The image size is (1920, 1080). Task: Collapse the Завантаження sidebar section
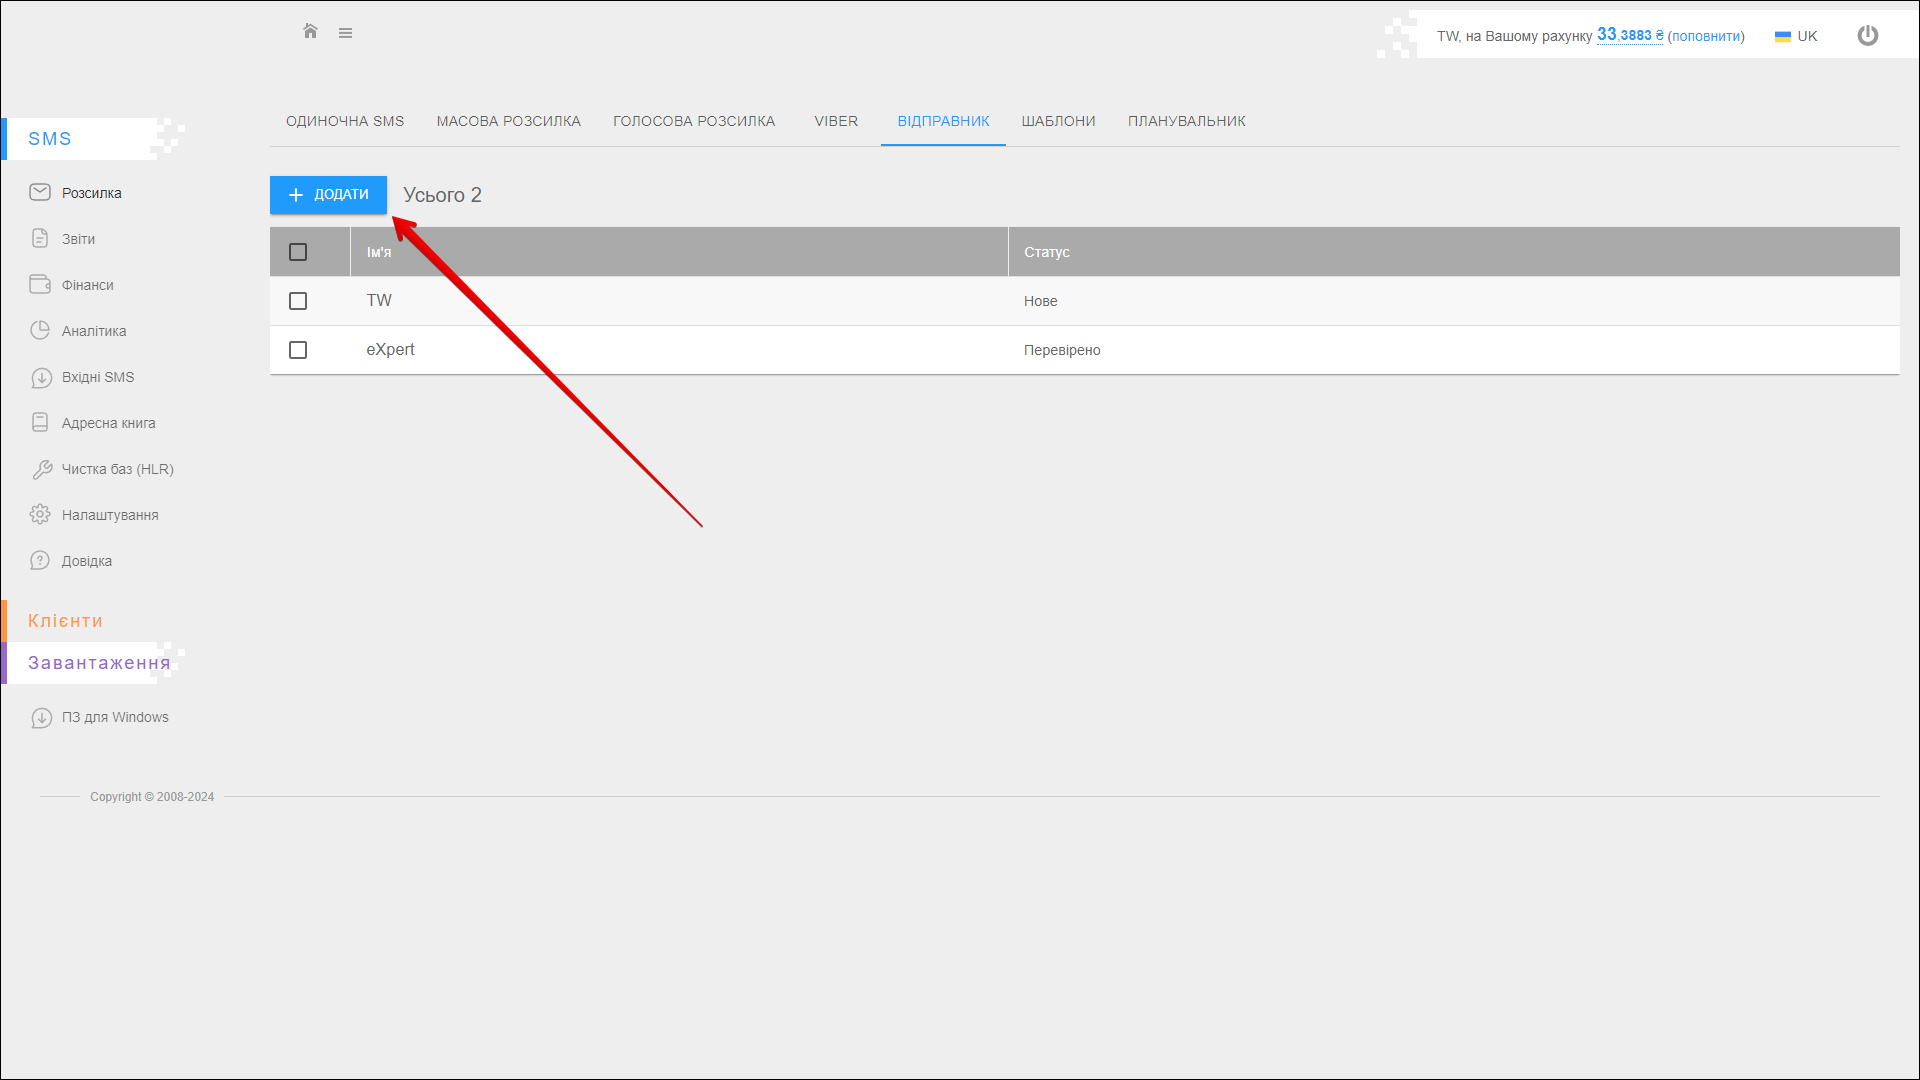(x=98, y=663)
